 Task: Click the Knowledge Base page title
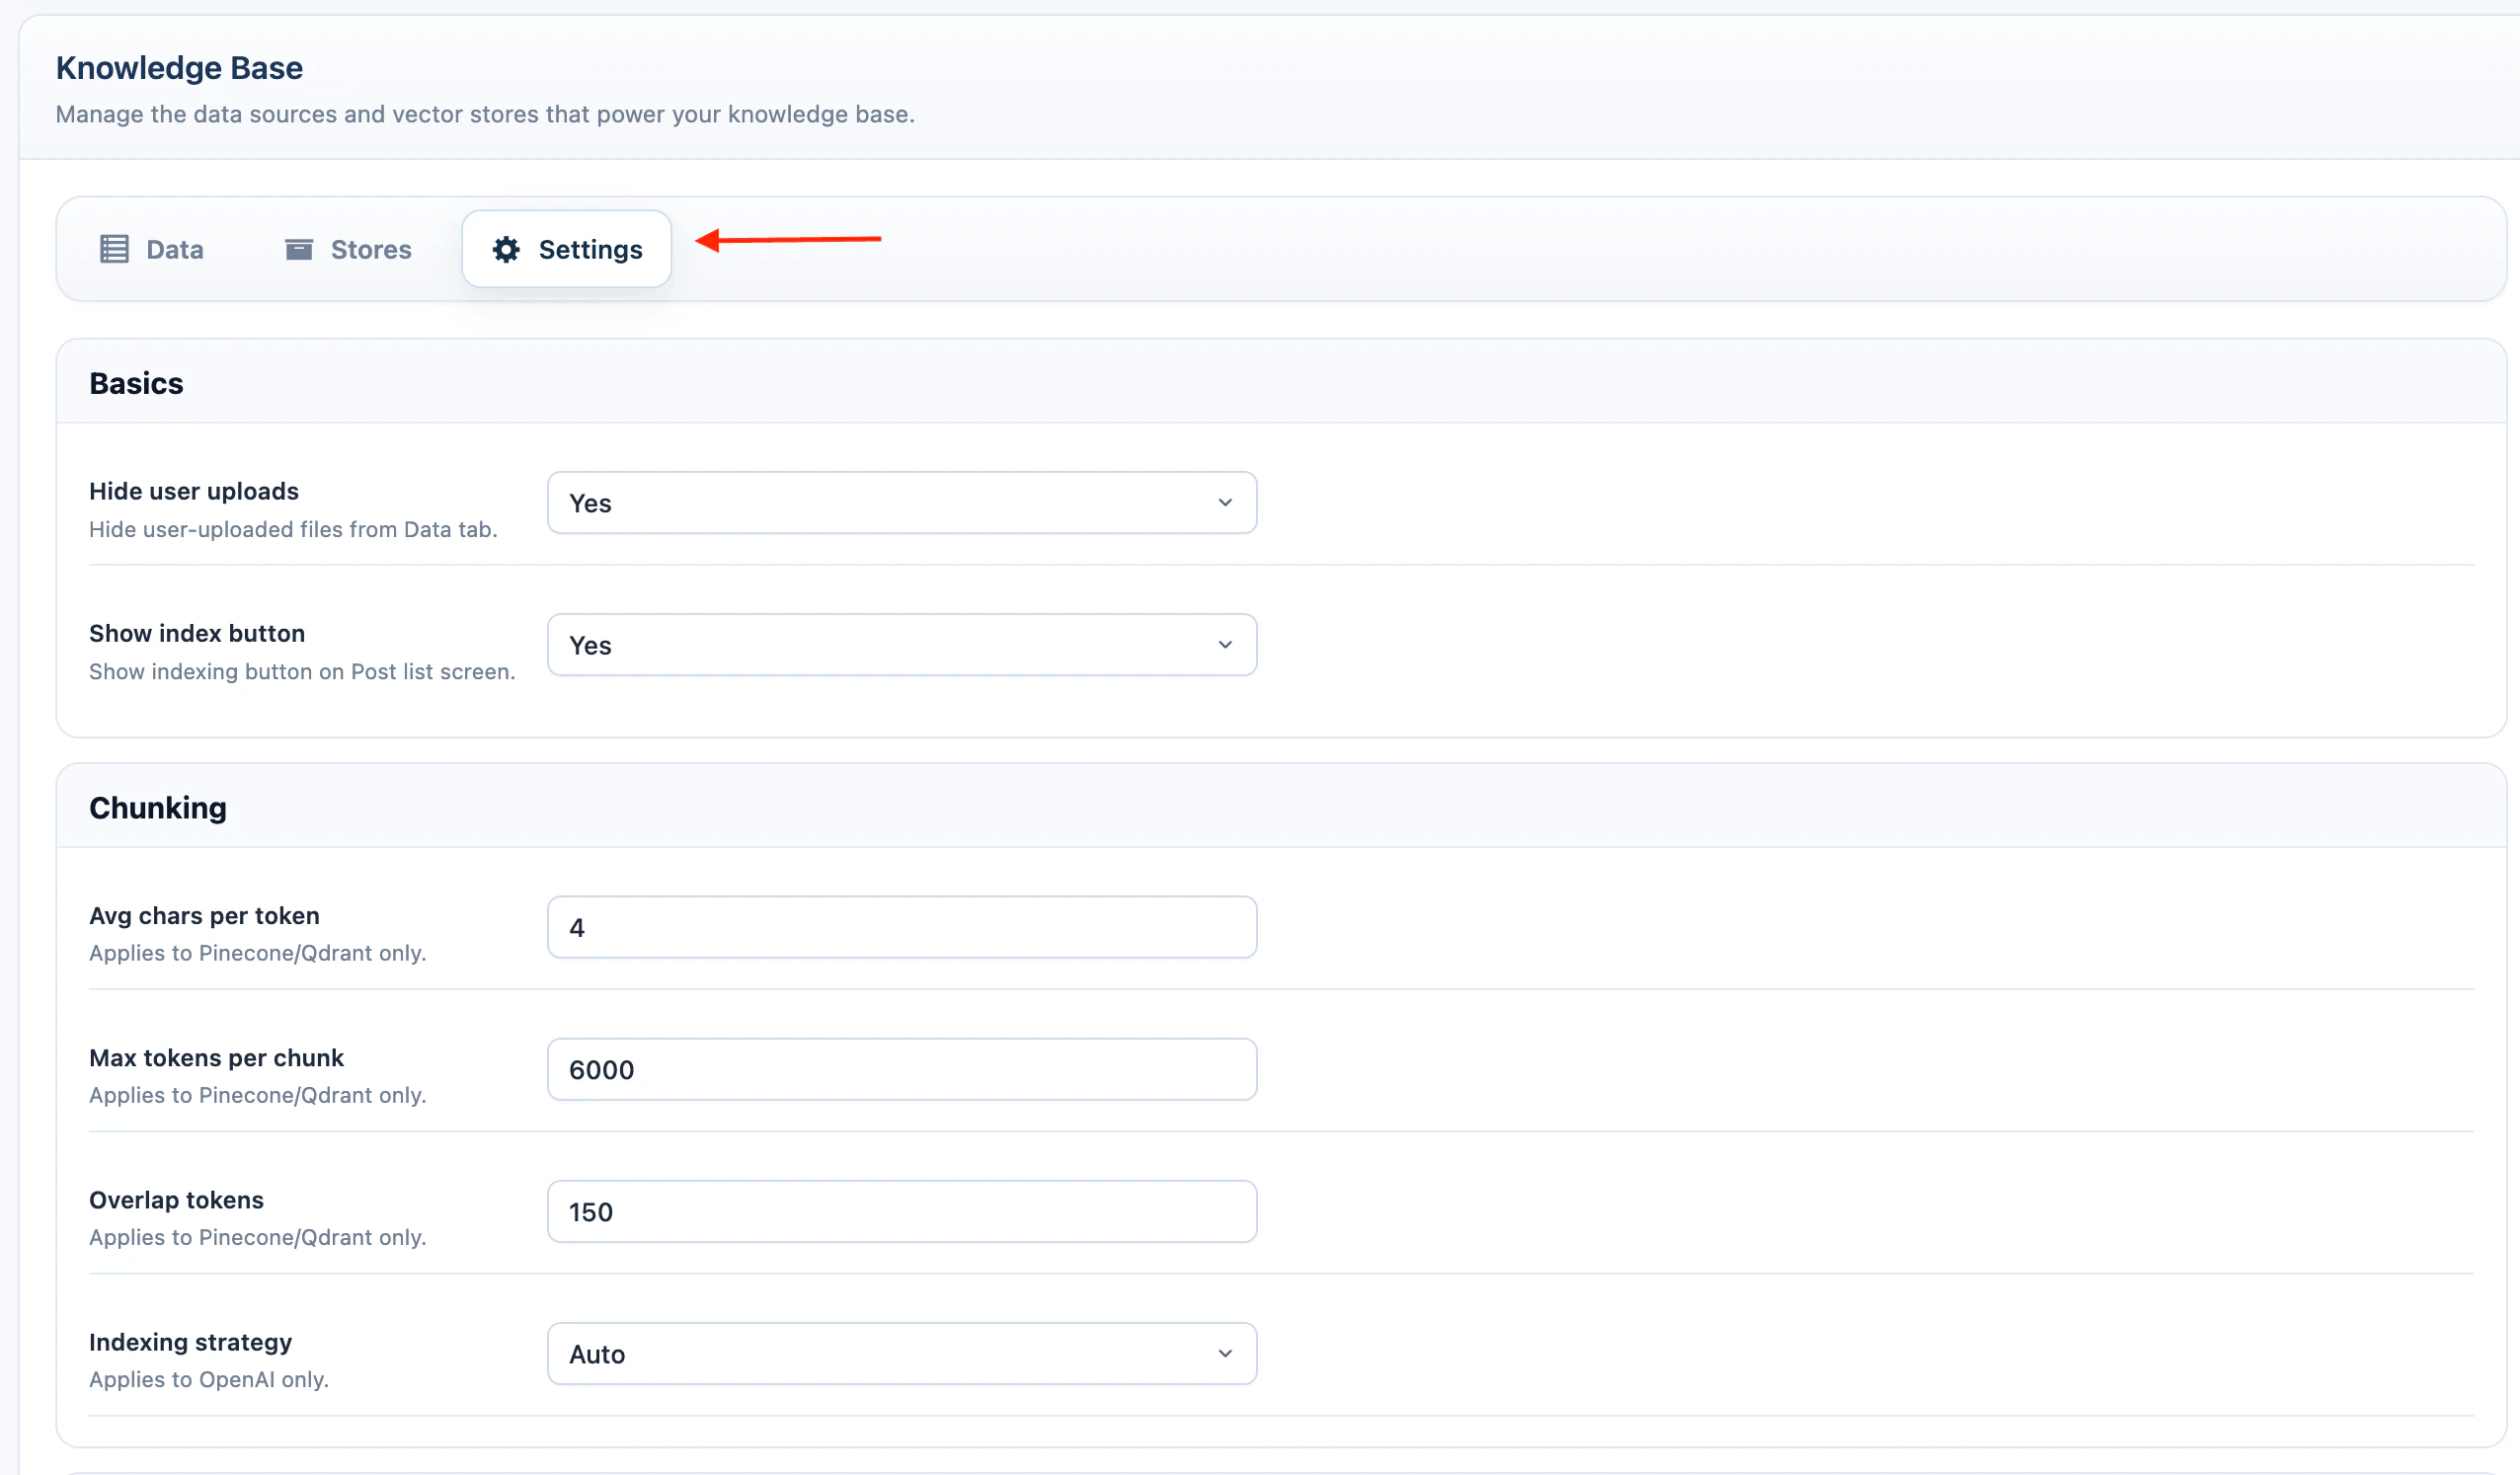[179, 68]
